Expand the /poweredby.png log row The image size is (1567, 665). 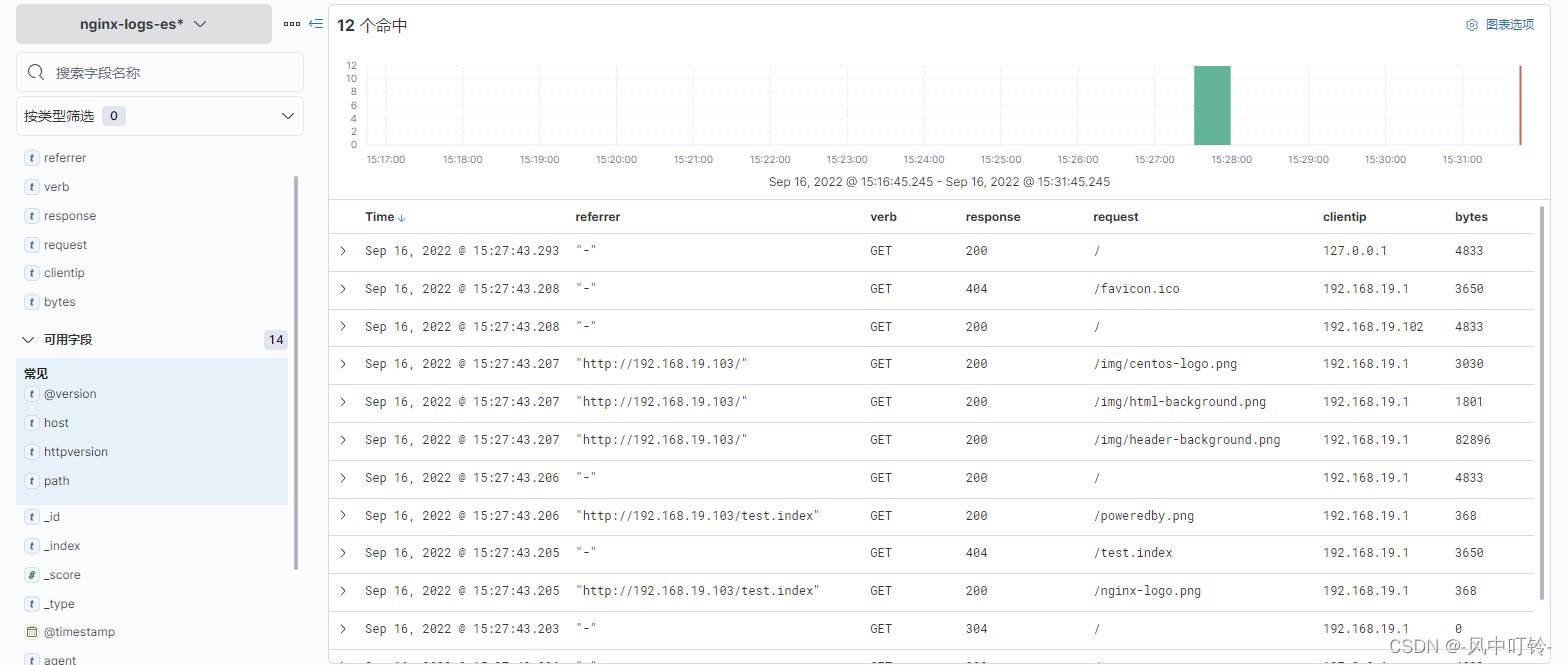click(343, 516)
